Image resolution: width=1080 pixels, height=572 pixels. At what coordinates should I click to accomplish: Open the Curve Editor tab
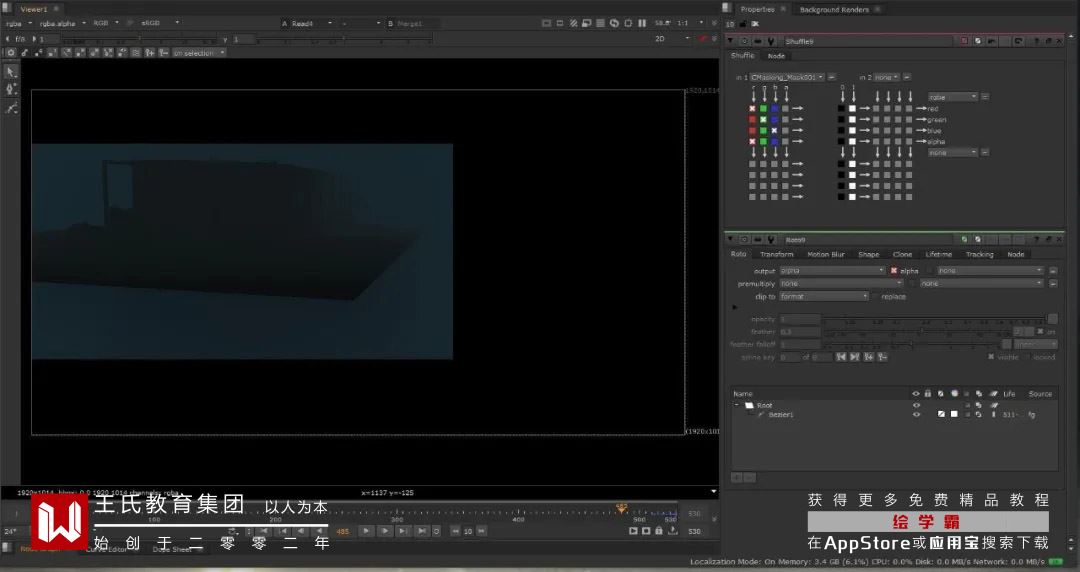pos(106,549)
